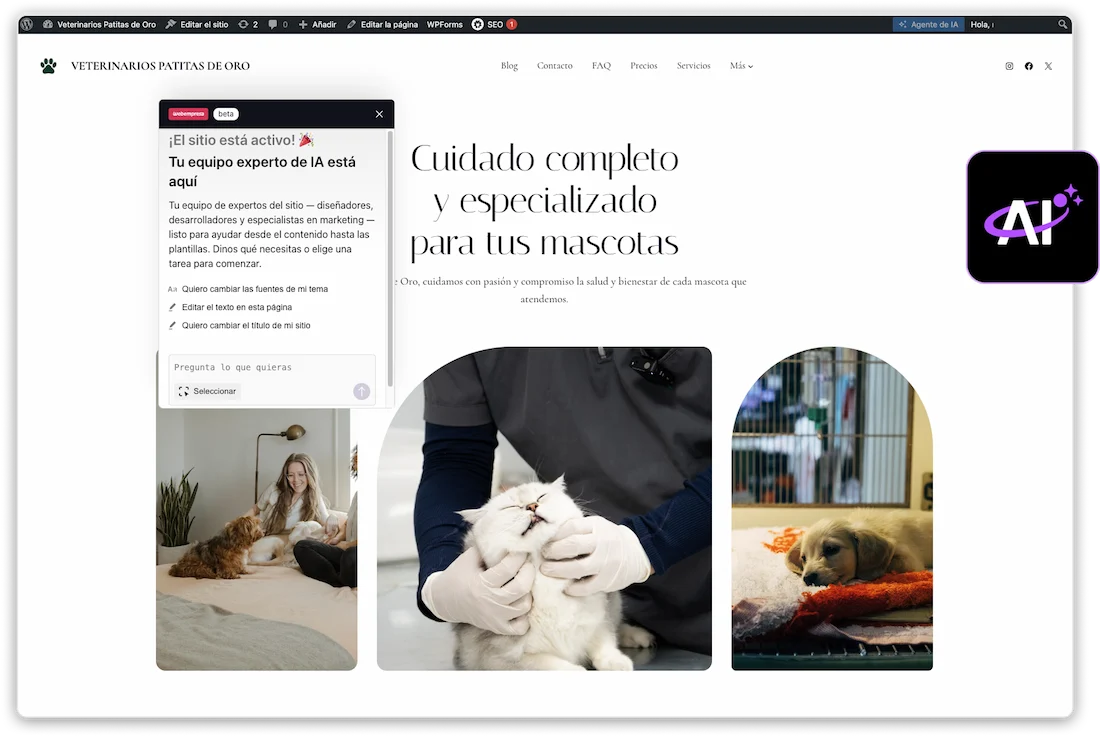This screenshot has width=1100, height=737.
Task: Open the Instagram icon in the header
Action: coord(1009,65)
